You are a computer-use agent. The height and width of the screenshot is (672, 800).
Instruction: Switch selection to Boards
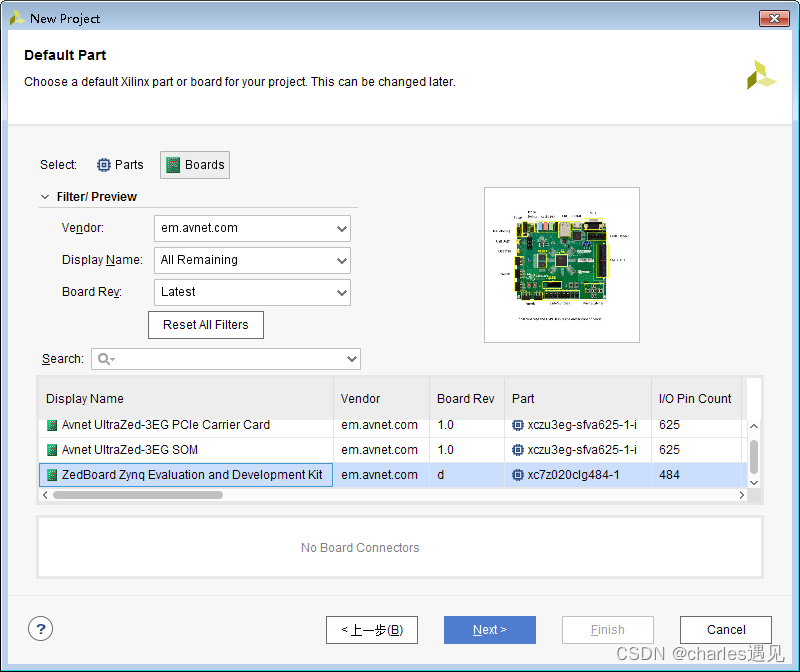195,165
